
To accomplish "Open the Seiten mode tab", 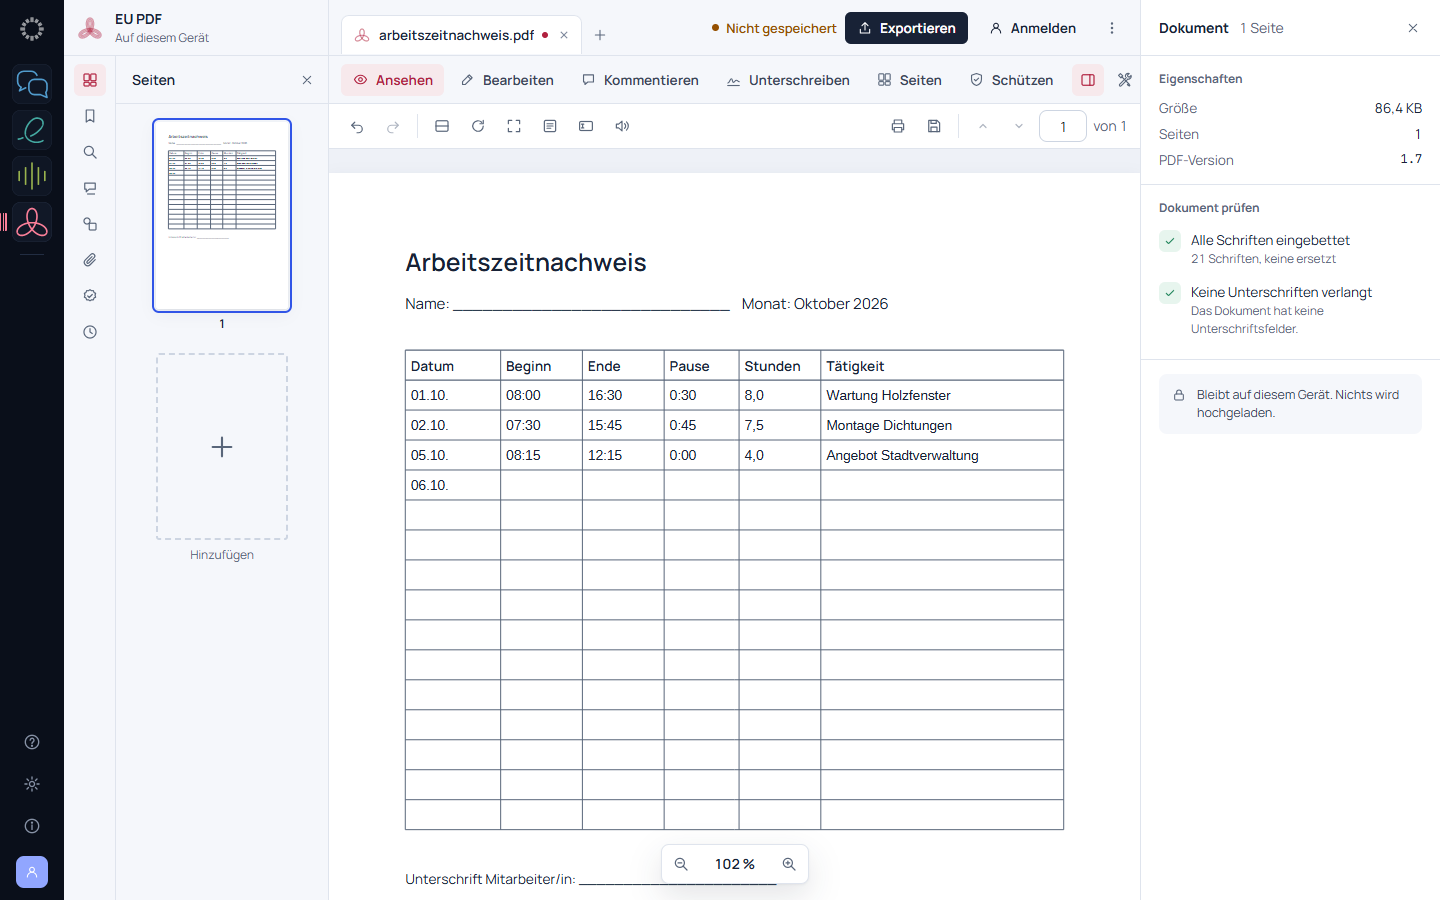I will pos(909,80).
